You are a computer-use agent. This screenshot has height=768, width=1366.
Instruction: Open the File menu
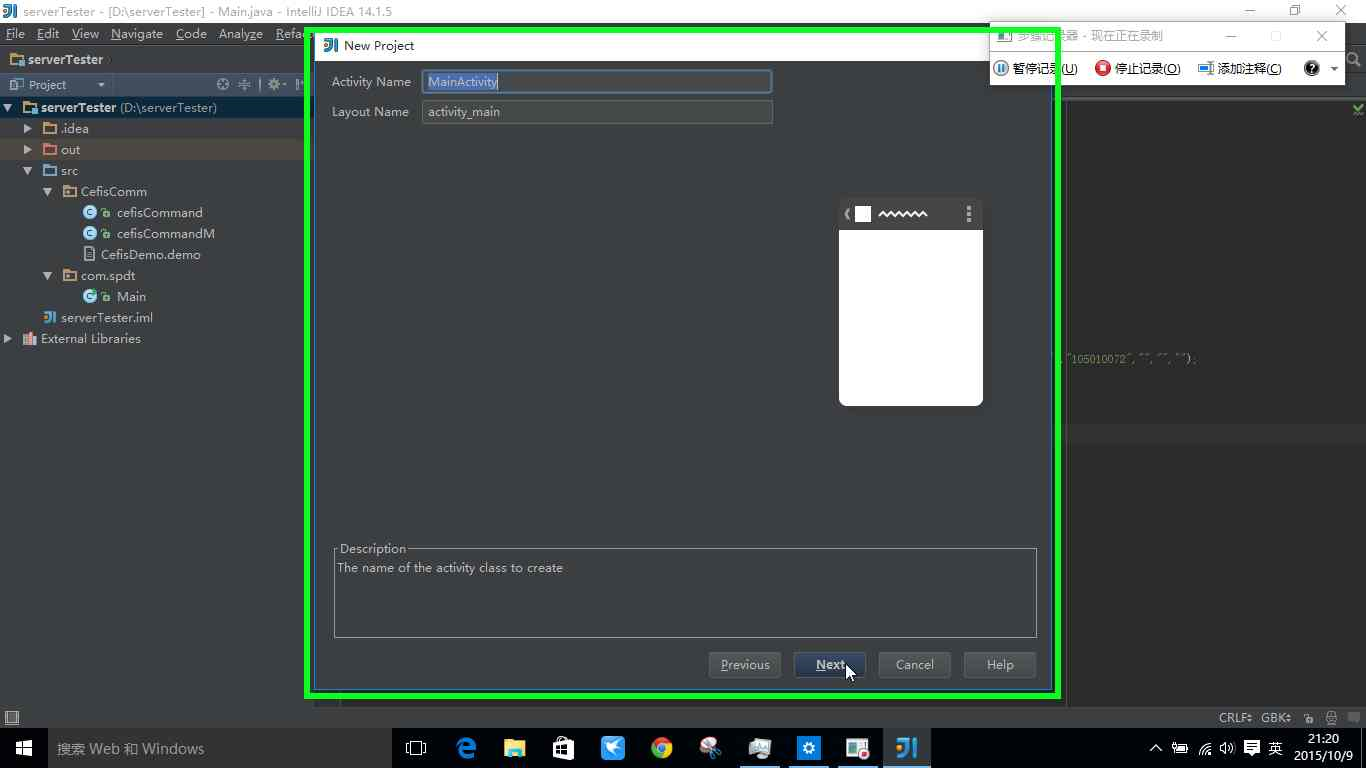pos(15,33)
